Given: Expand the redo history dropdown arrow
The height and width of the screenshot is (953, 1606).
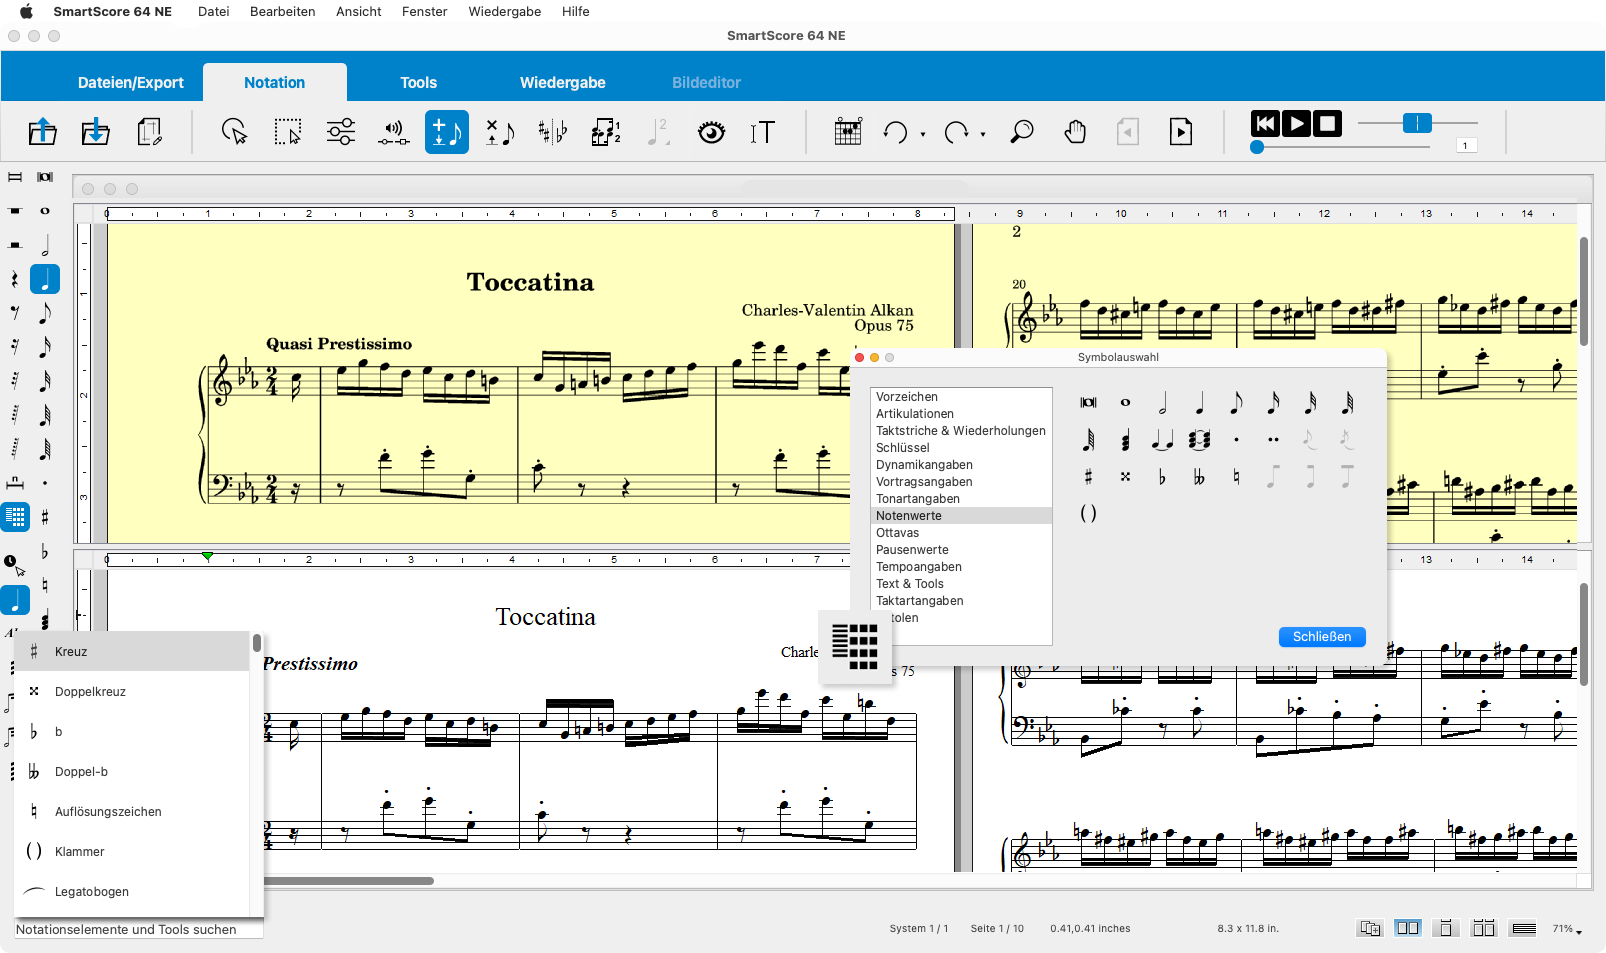Looking at the screenshot, I should pos(983,134).
